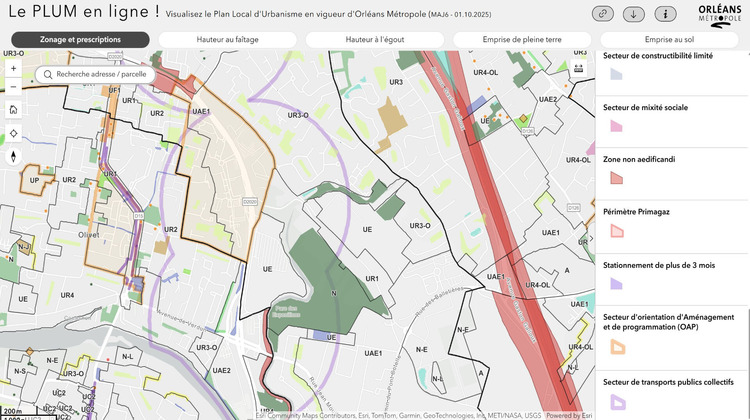
Task: Zoom in on the map
Action: (13, 69)
